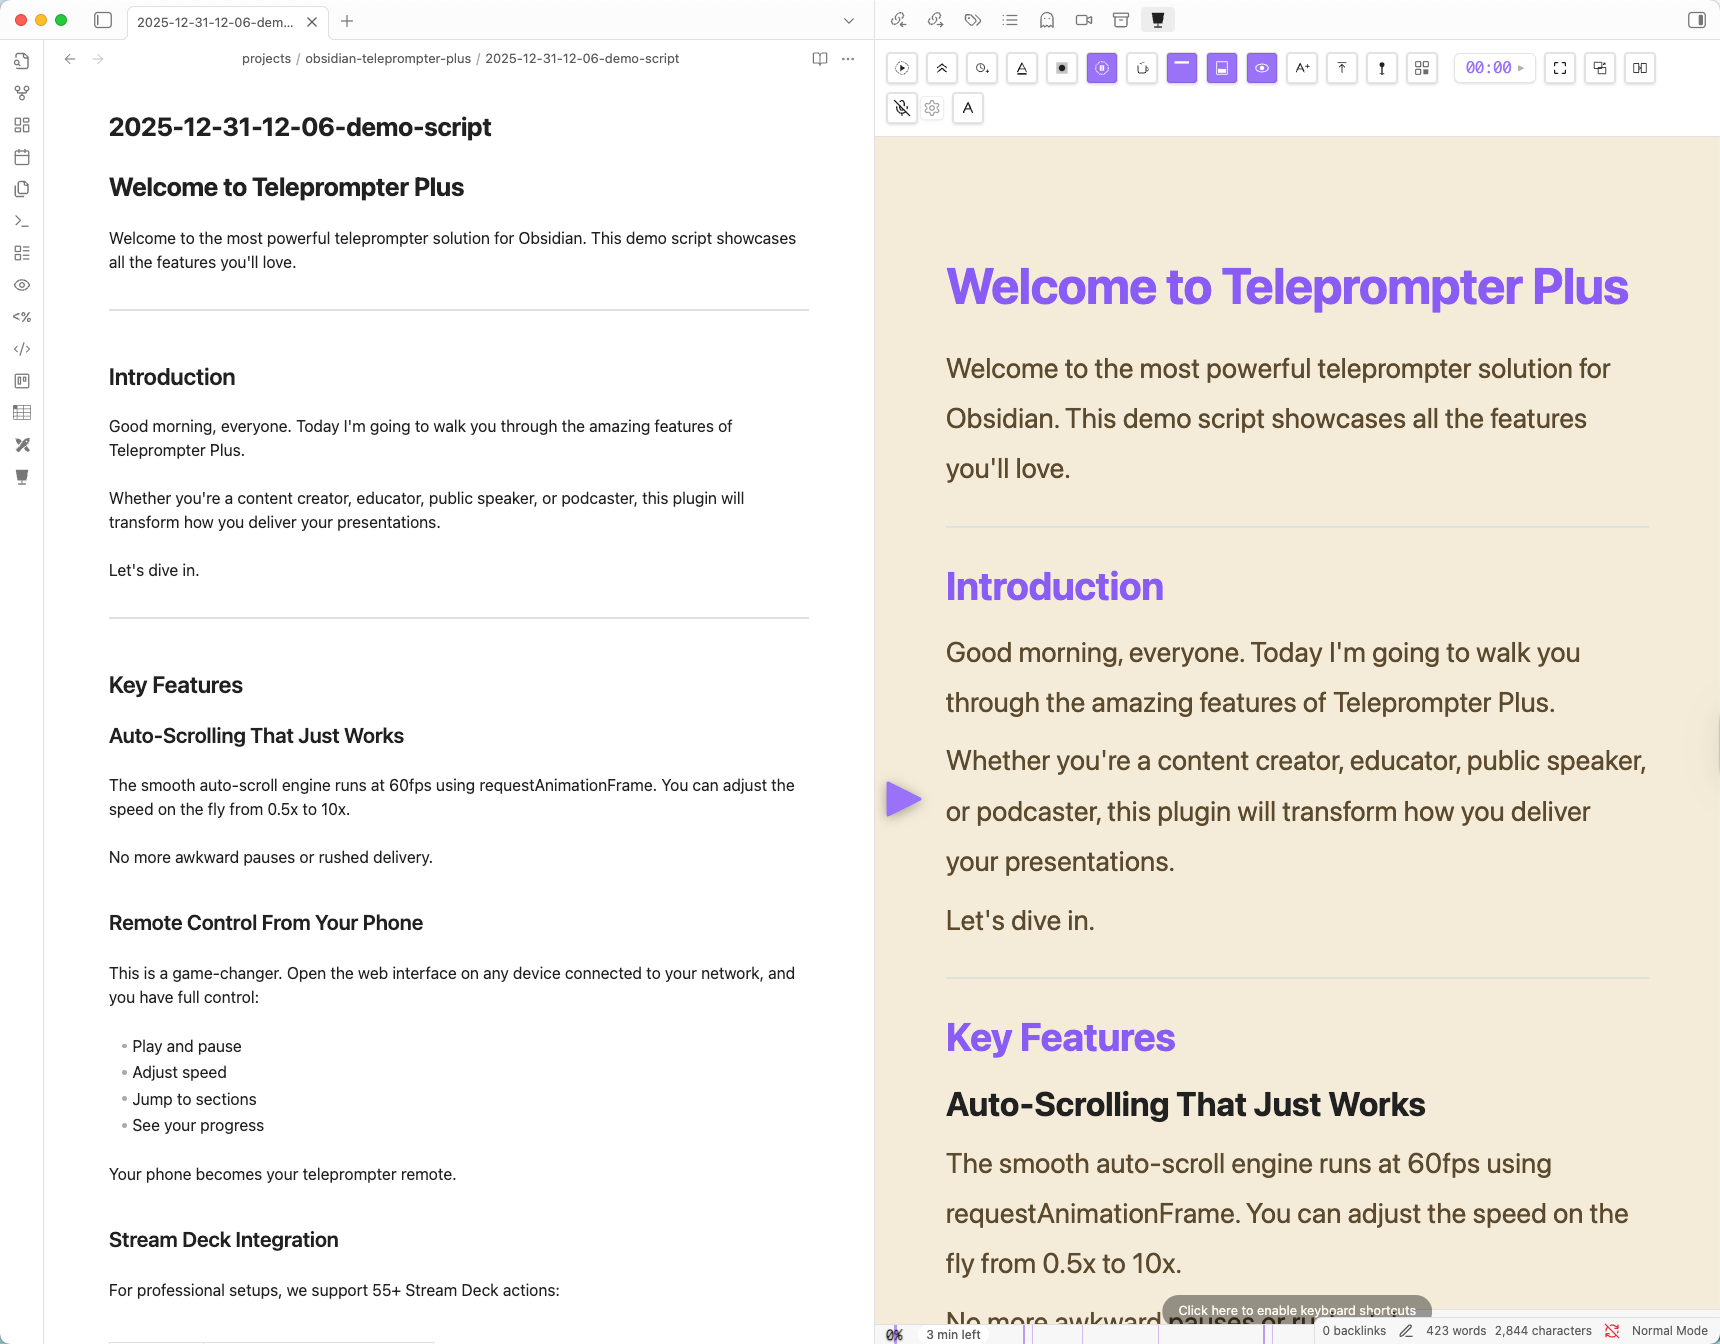Click 'Click here to enable keyboard shortcuts'
The image size is (1720, 1344).
point(1297,1310)
